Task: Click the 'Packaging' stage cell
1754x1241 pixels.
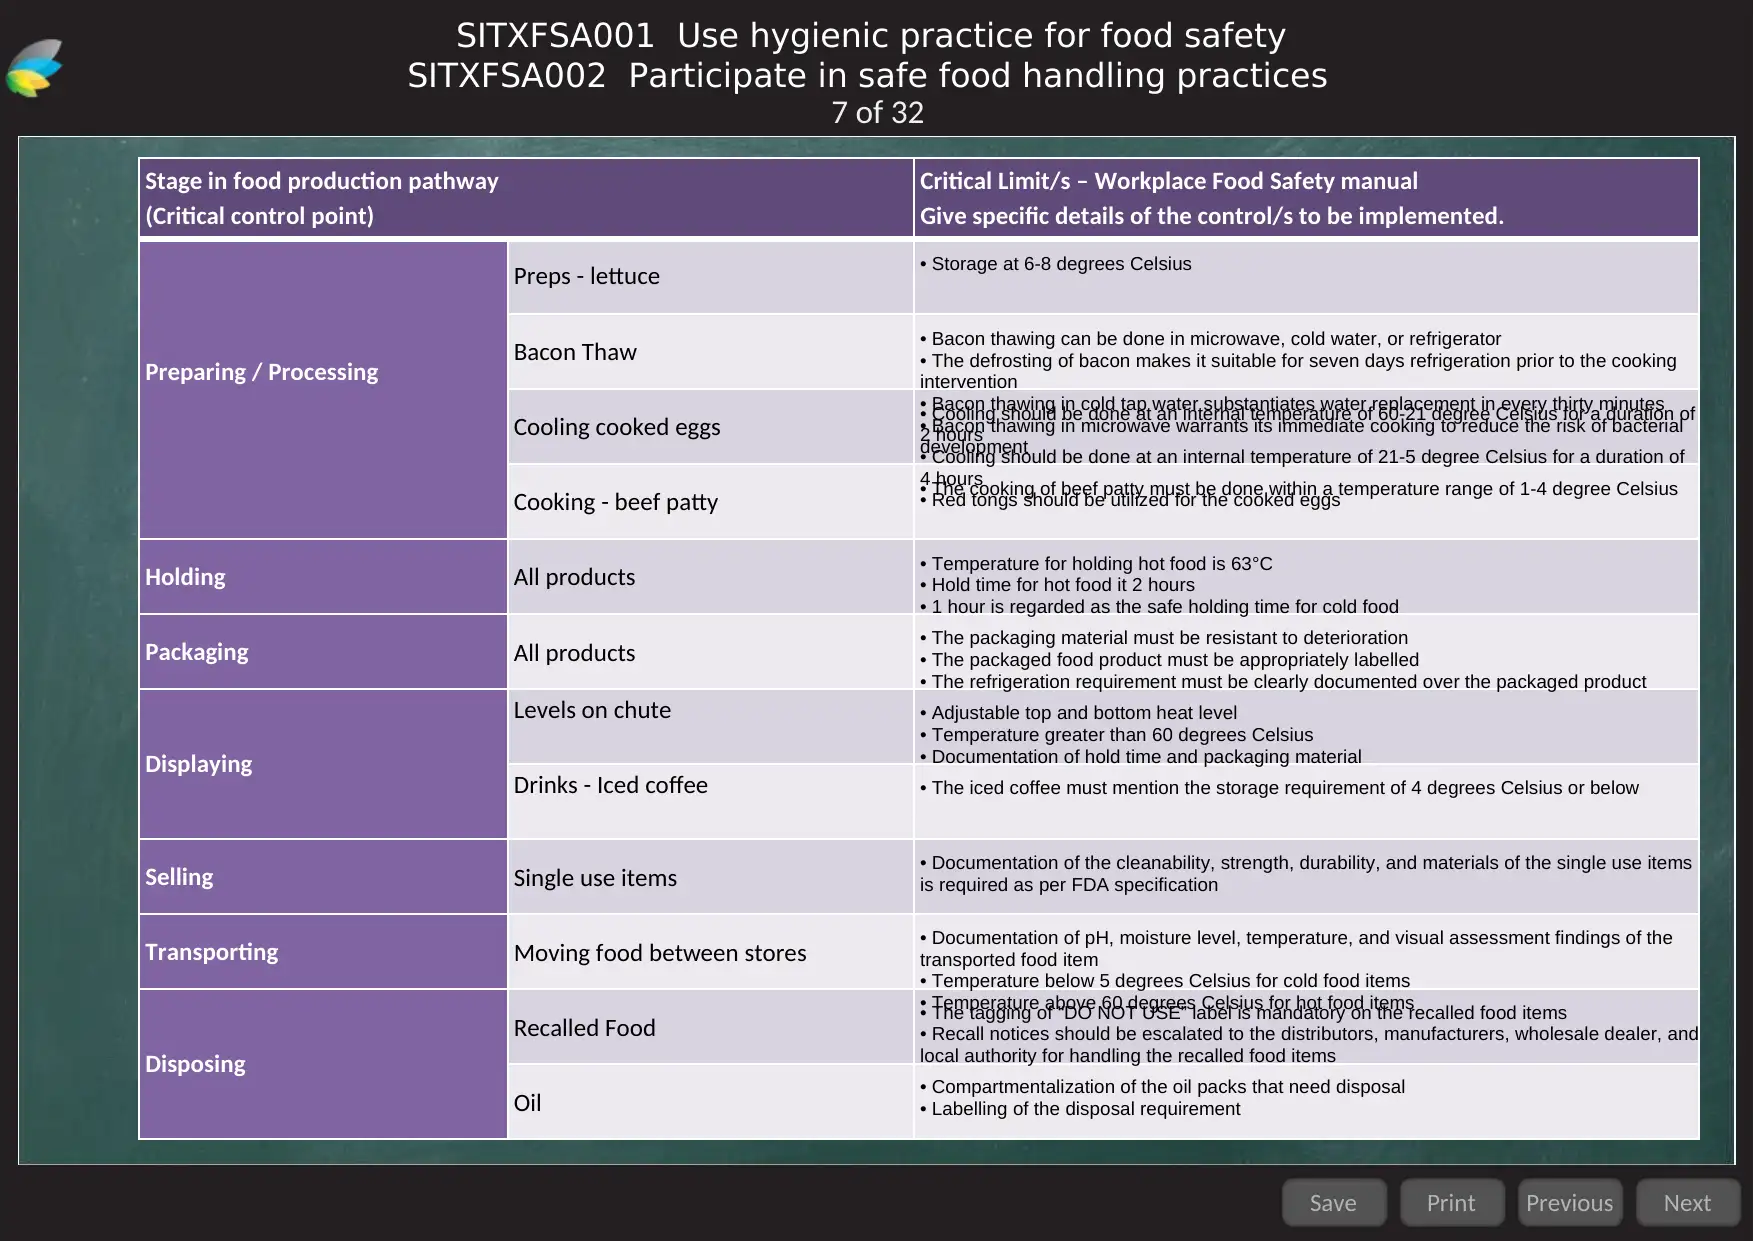Action: pos(323,652)
